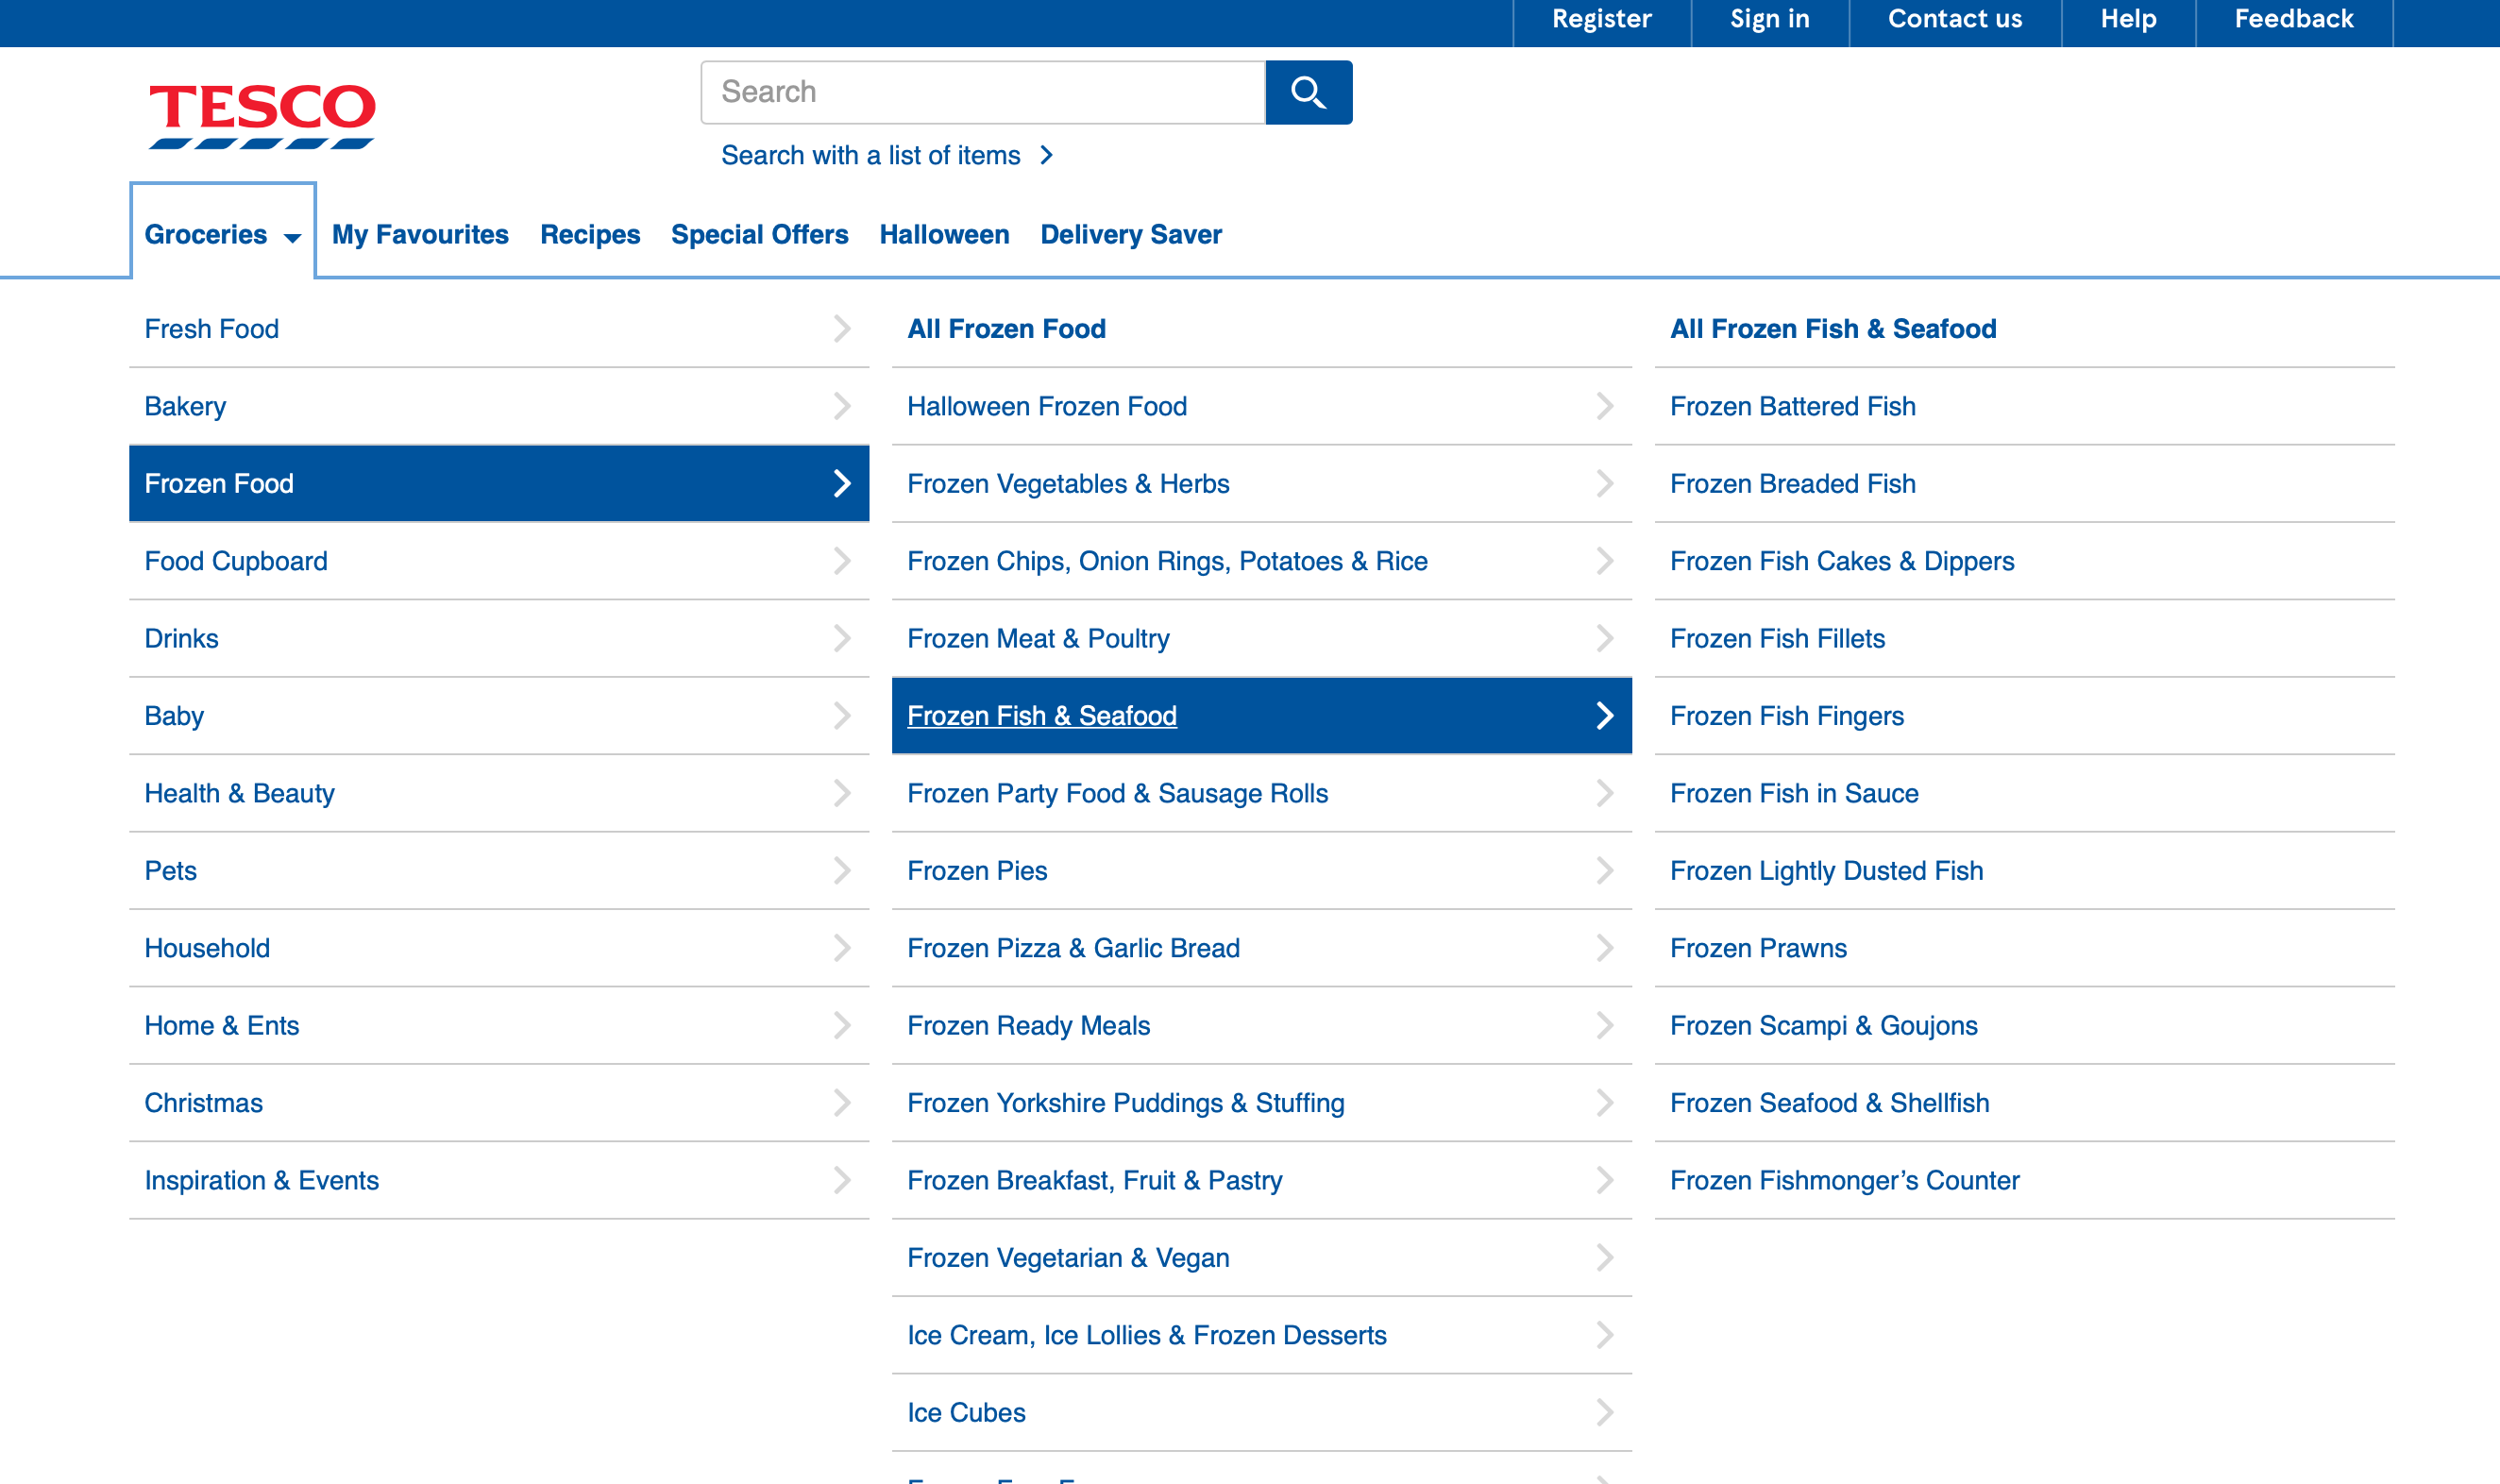Image resolution: width=2500 pixels, height=1484 pixels.
Task: Open Inspiration & Events category
Action: [x=499, y=1180]
